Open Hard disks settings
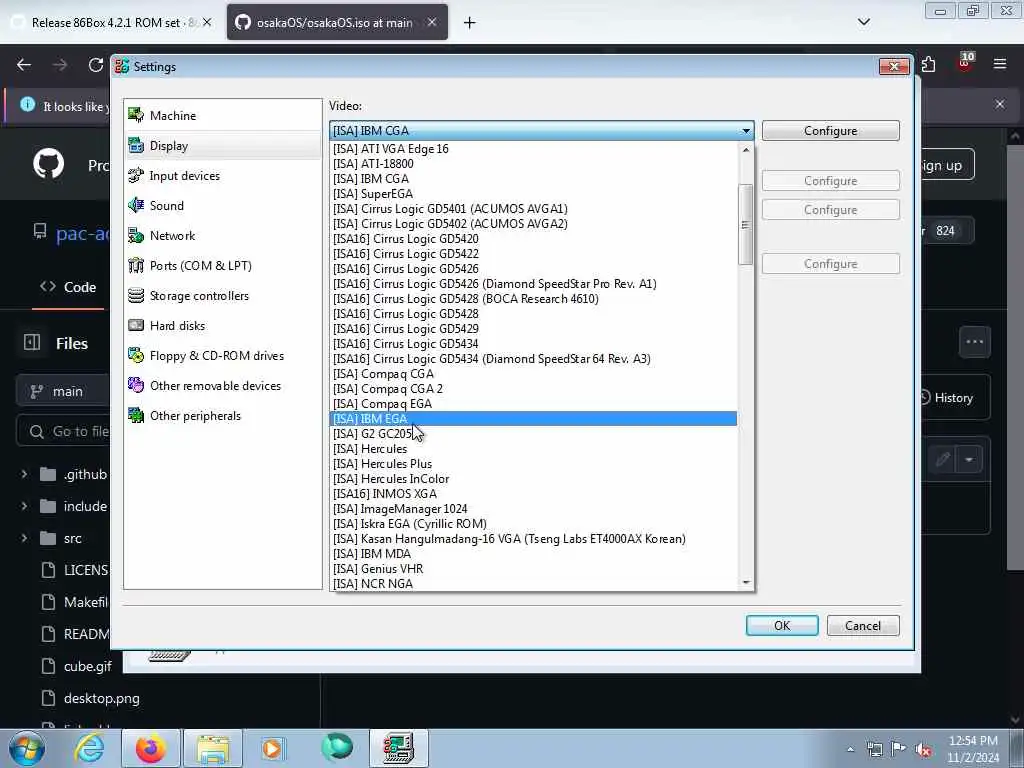The width and height of the screenshot is (1024, 768). (x=223, y=326)
